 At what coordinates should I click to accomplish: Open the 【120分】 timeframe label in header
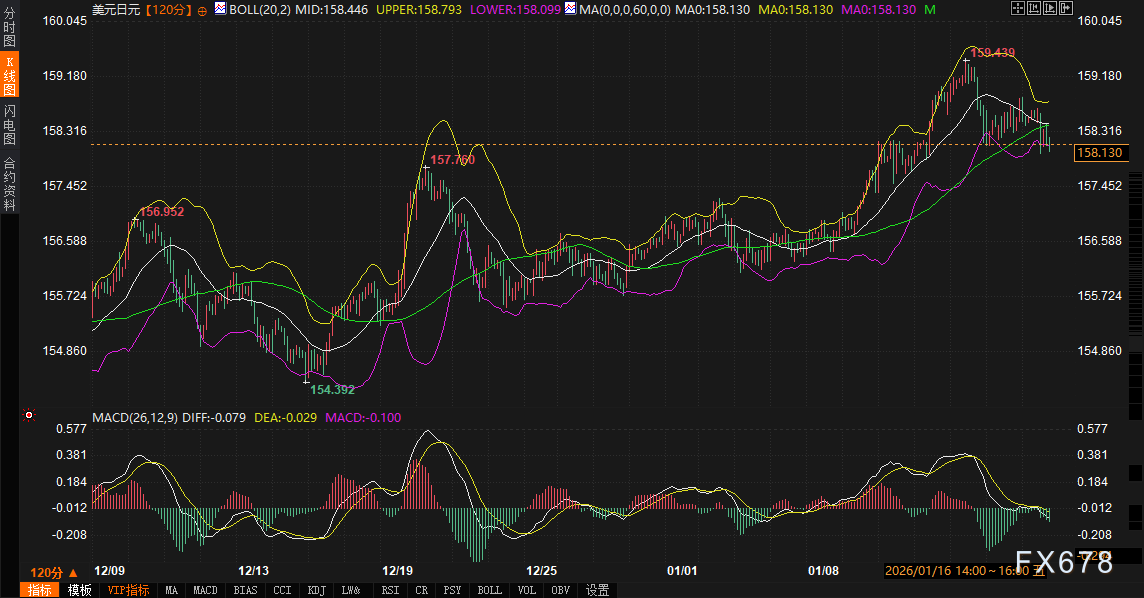(169, 10)
